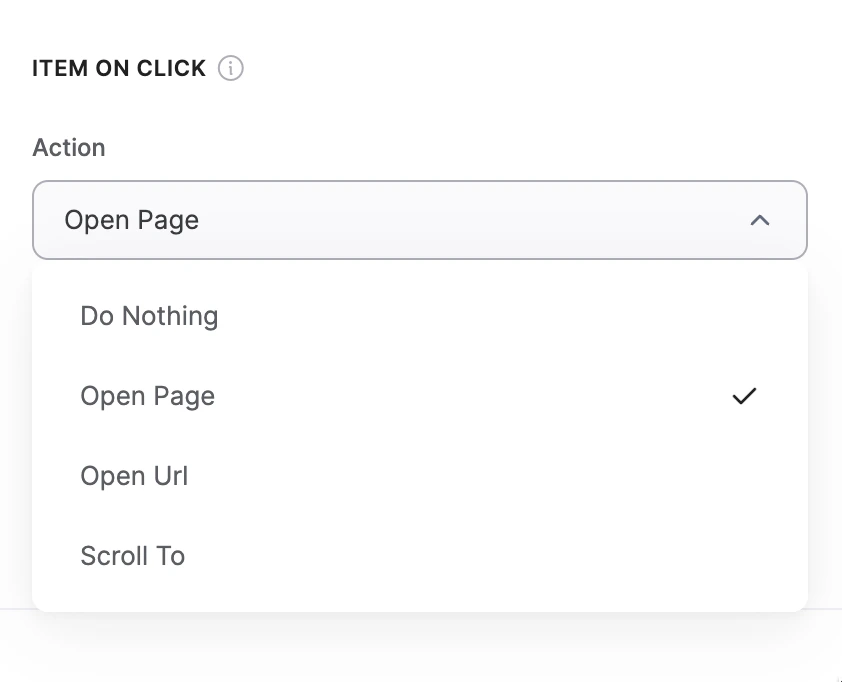Click the ITEM ON CLICK heading

coord(117,68)
